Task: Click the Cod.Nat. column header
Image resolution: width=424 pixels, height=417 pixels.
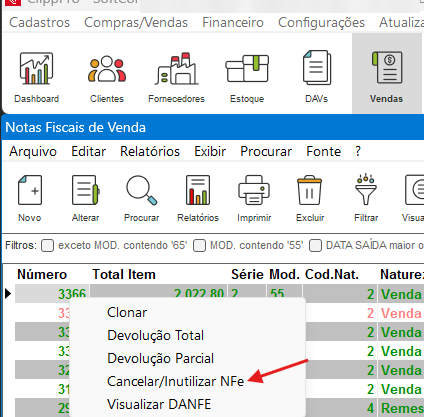Action: click(332, 275)
